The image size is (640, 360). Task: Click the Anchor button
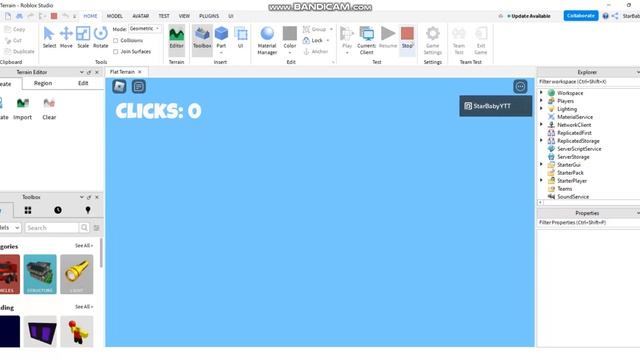pos(316,51)
